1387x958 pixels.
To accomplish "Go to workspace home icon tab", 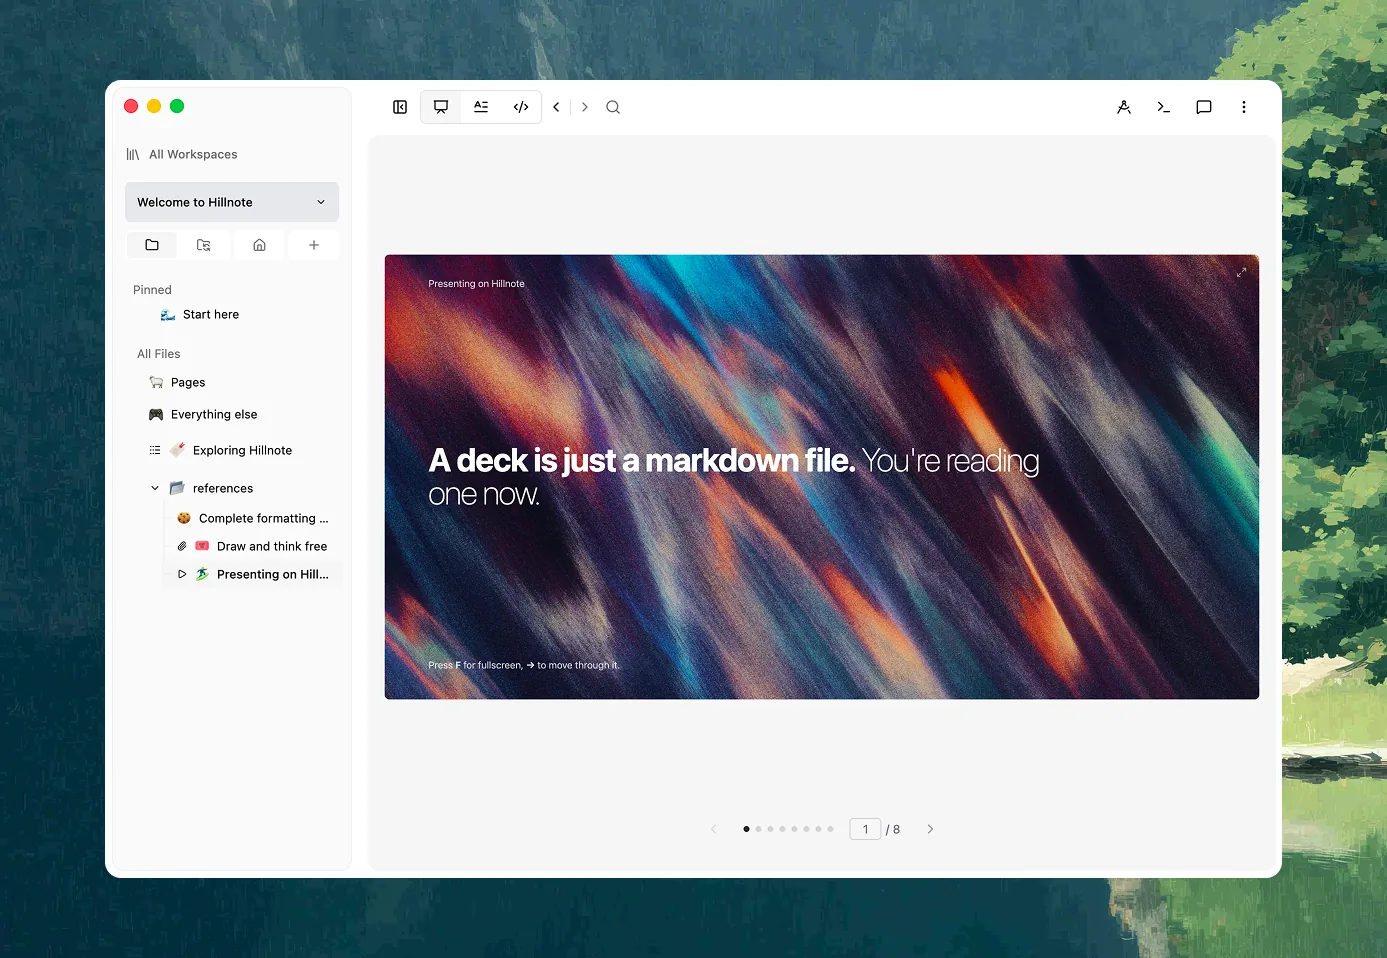I will (260, 245).
